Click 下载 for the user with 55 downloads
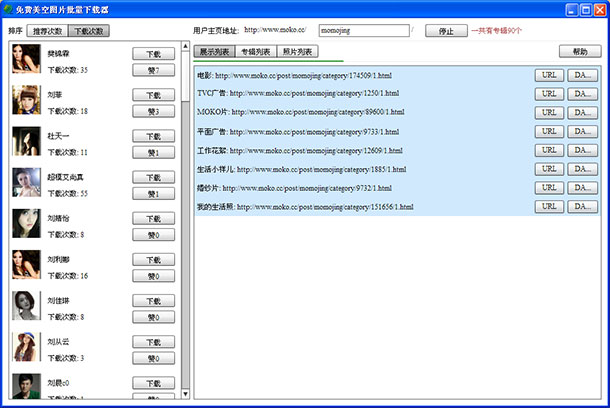The width and height of the screenshot is (610, 408). (153, 177)
